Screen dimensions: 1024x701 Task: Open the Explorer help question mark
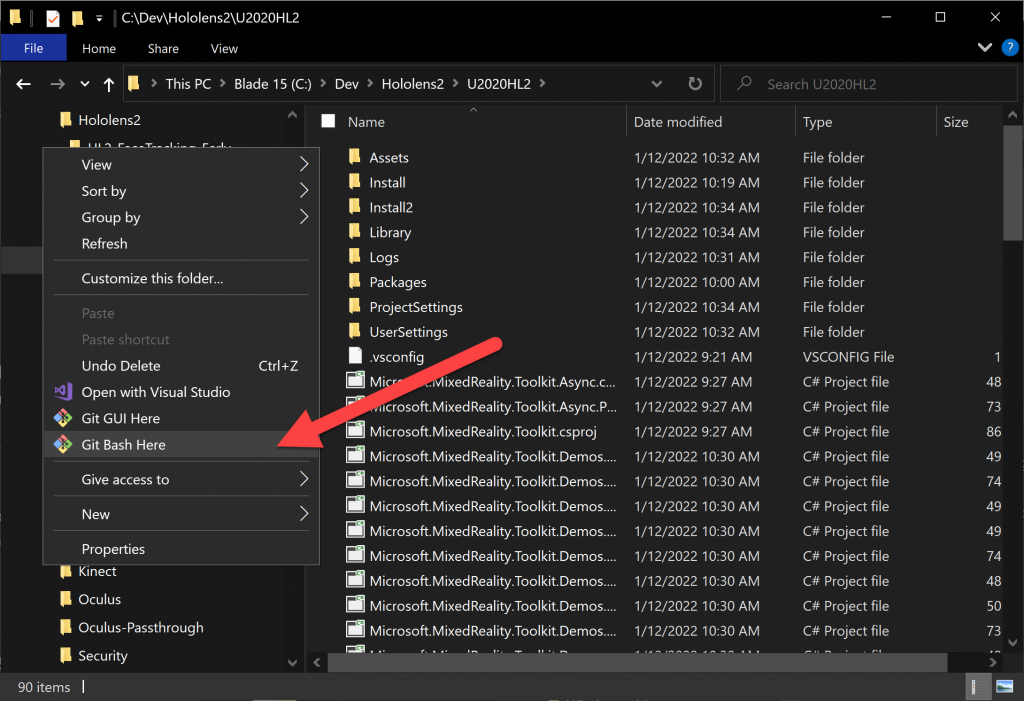[x=1010, y=48]
